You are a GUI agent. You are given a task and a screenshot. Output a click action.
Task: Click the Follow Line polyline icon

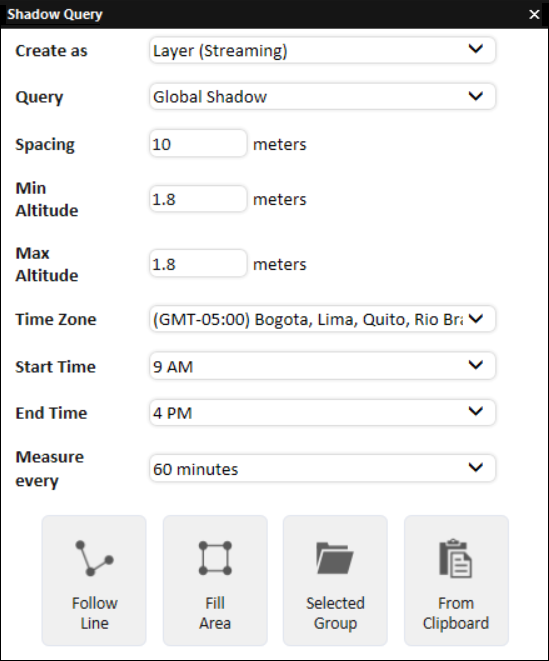pyautogui.click(x=94, y=558)
